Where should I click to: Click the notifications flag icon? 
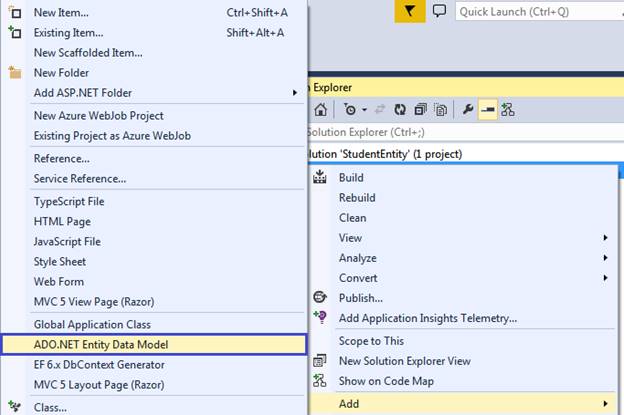(410, 12)
